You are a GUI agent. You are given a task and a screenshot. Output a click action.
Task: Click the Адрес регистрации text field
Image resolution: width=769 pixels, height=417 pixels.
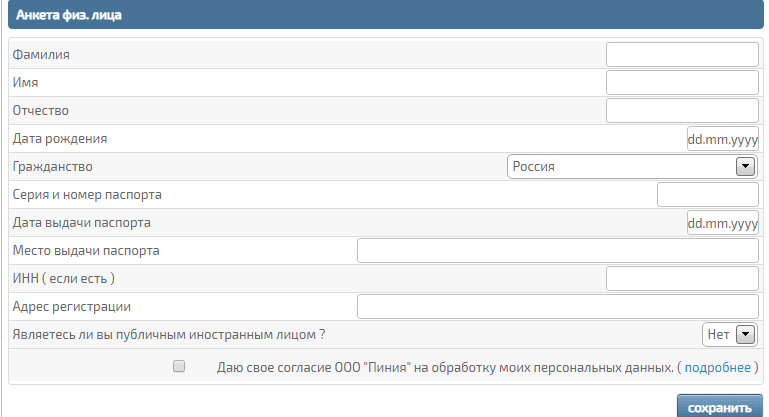558,307
